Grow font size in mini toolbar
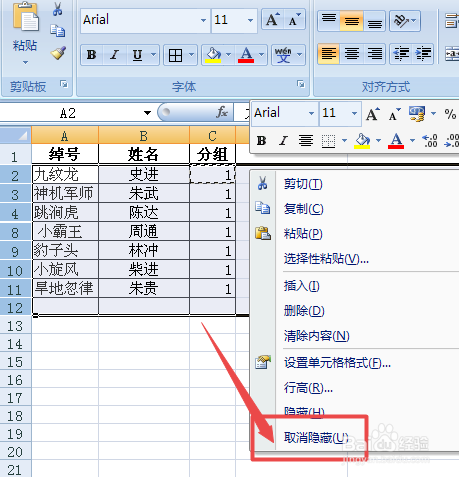Image resolution: width=459 pixels, height=477 pixels. [x=373, y=114]
